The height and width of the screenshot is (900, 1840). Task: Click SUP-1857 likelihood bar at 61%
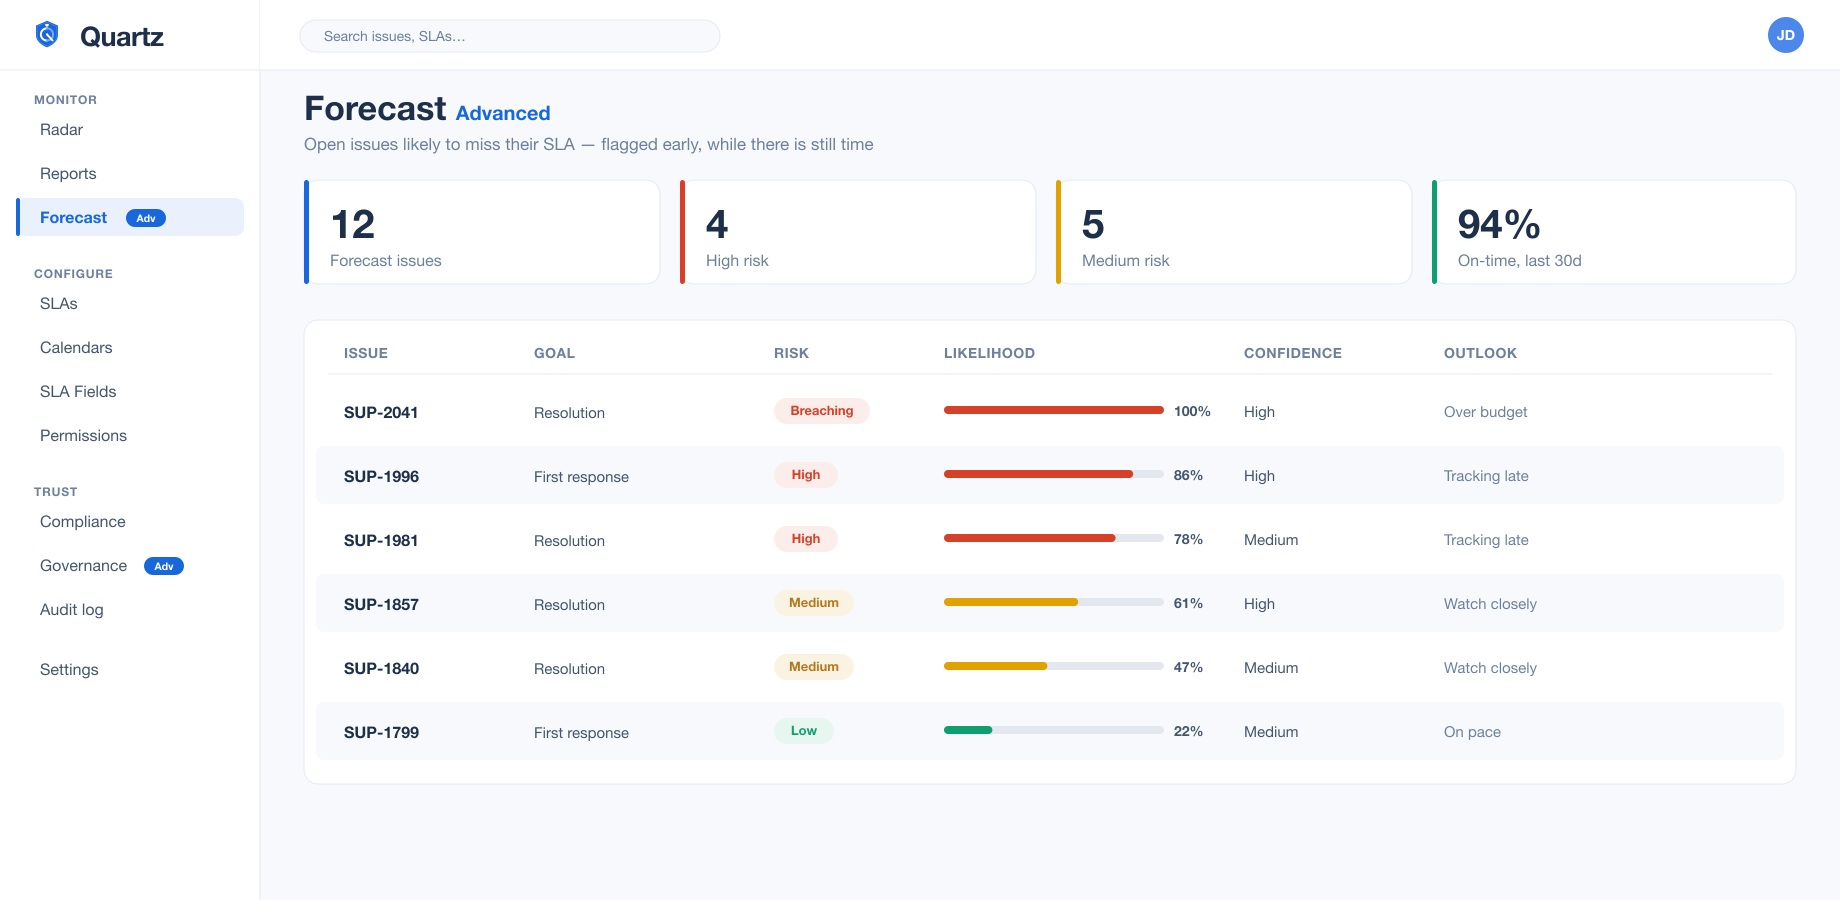(x=1054, y=602)
